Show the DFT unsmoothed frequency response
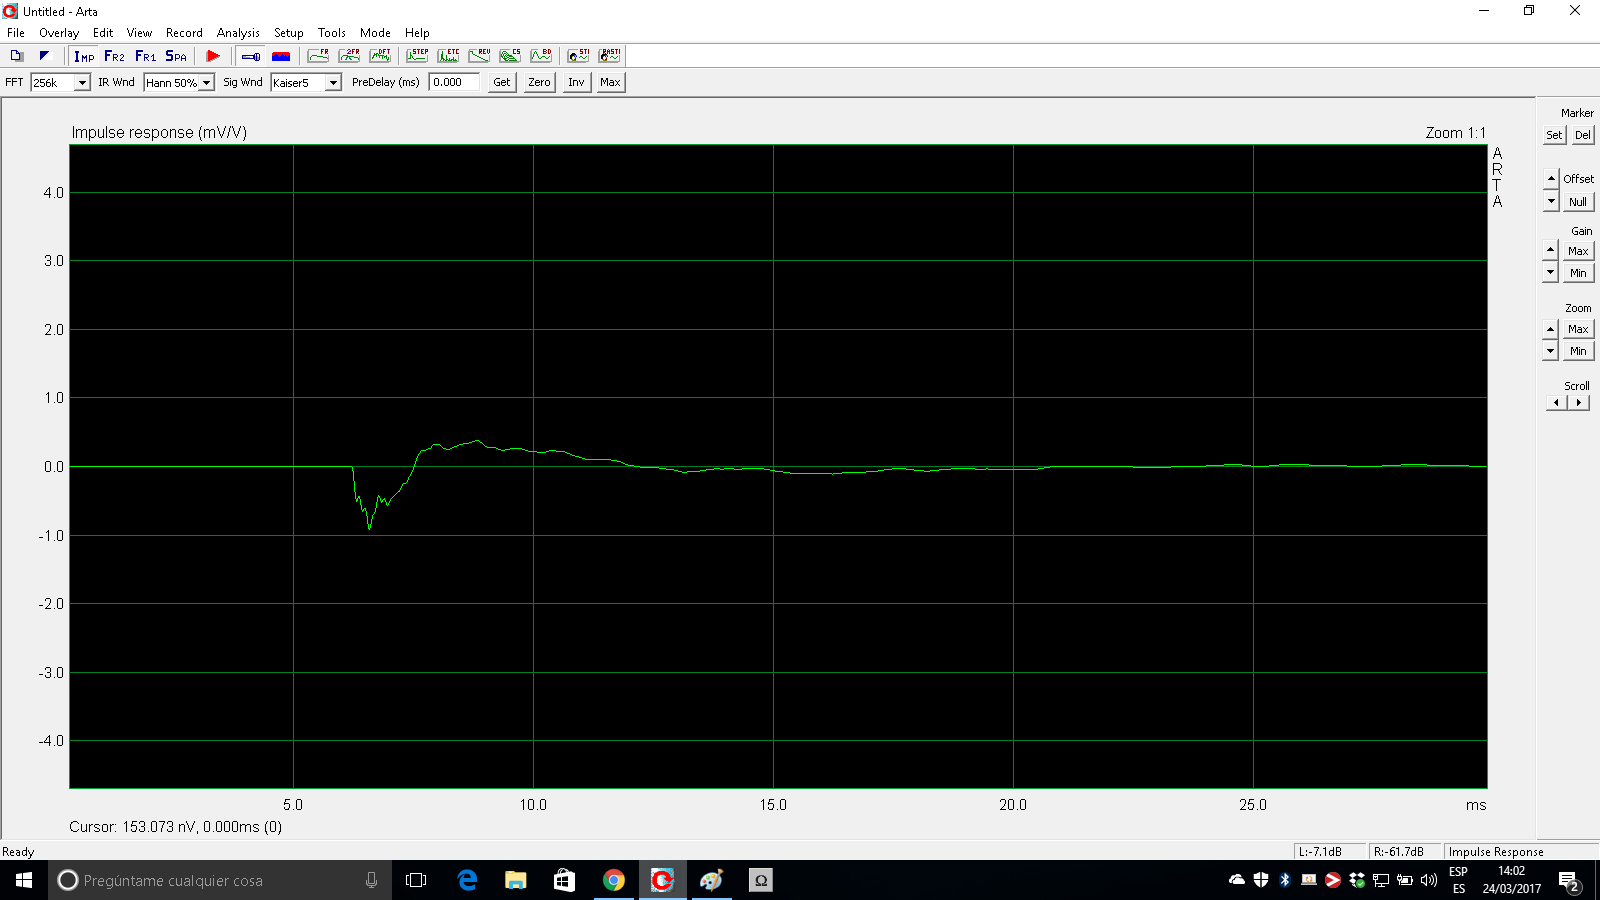This screenshot has width=1600, height=900. [x=380, y=56]
